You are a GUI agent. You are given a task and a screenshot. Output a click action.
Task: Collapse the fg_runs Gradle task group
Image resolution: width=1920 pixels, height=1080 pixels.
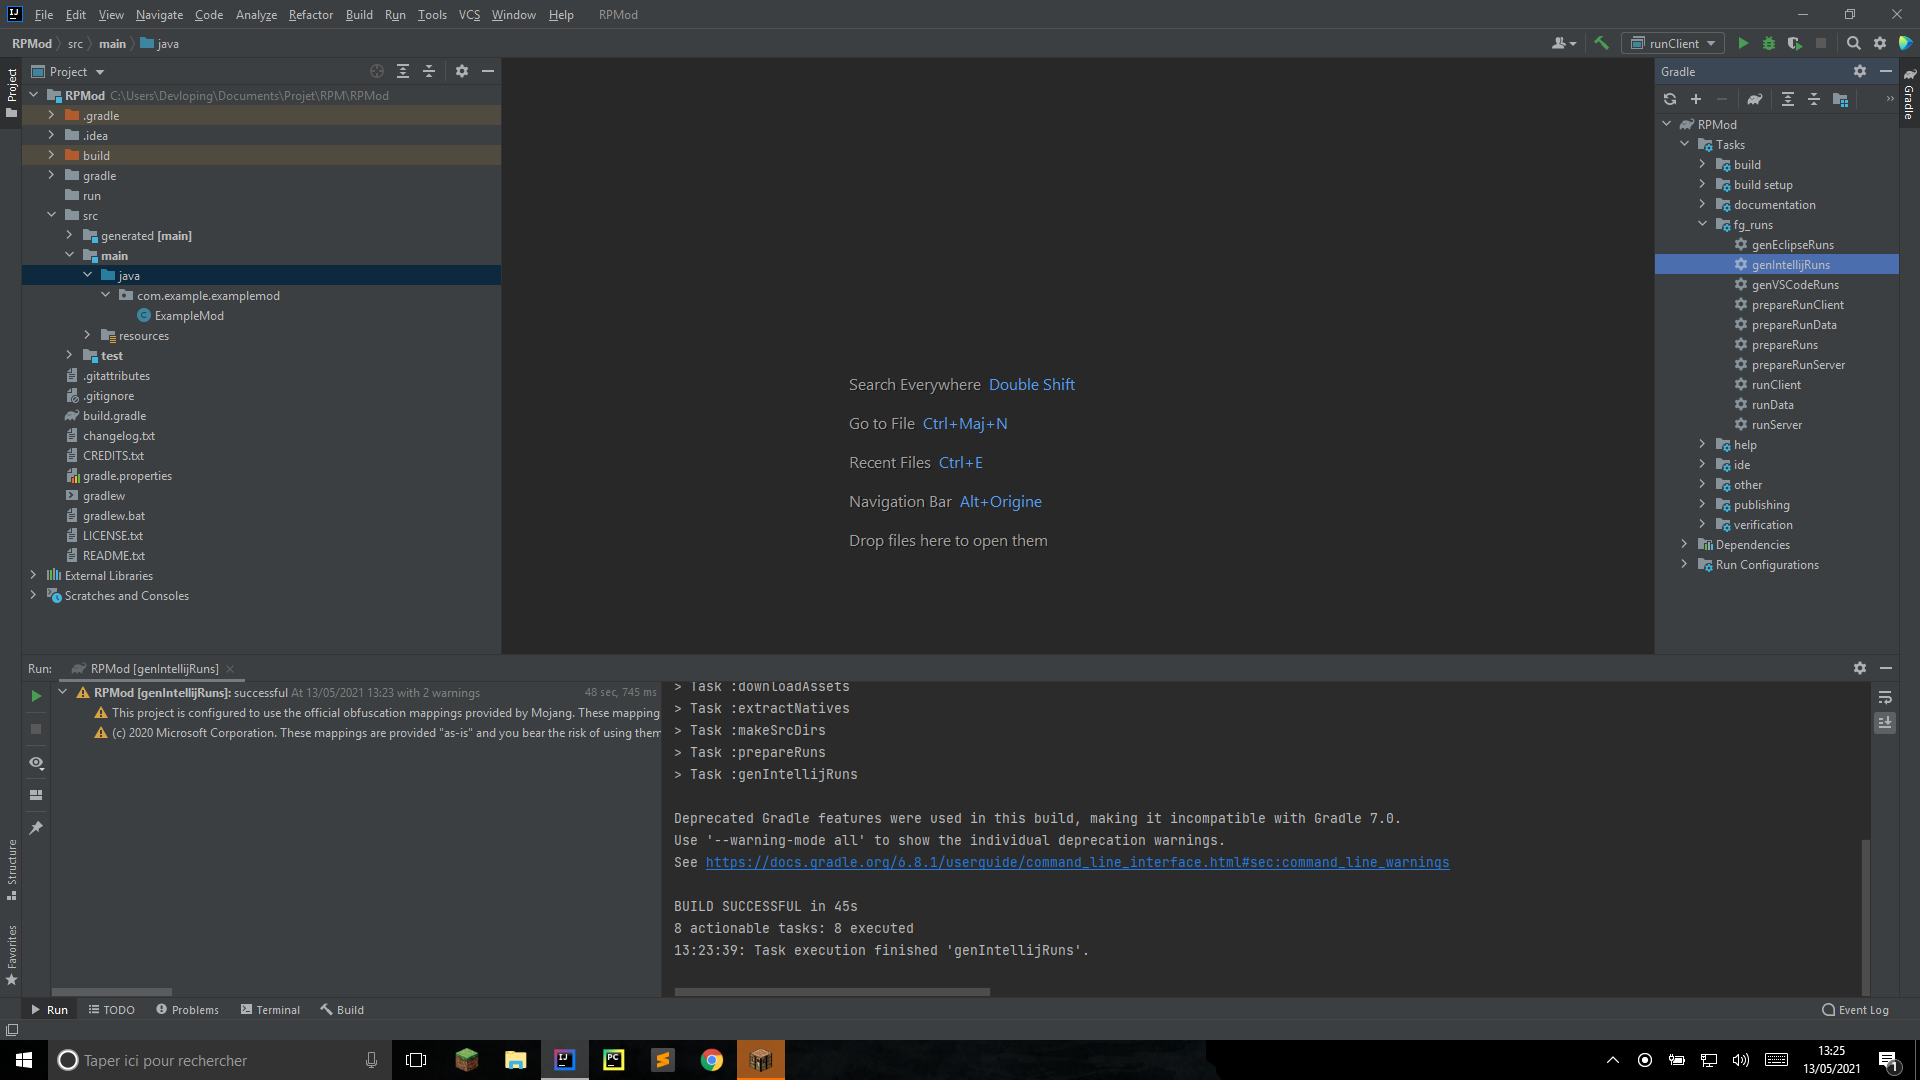click(1702, 224)
